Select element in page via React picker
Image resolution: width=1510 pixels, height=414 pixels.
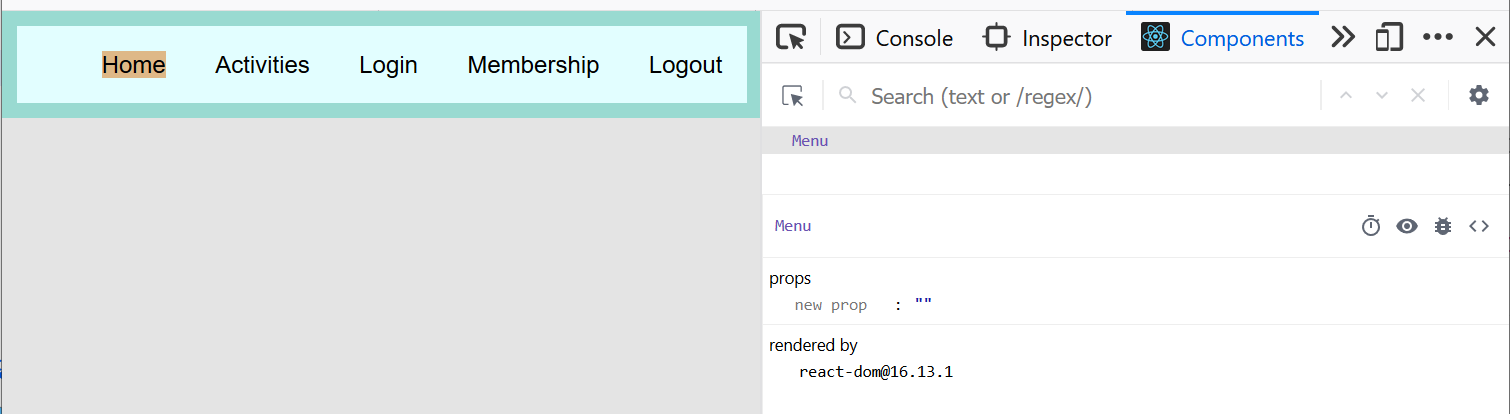point(793,96)
